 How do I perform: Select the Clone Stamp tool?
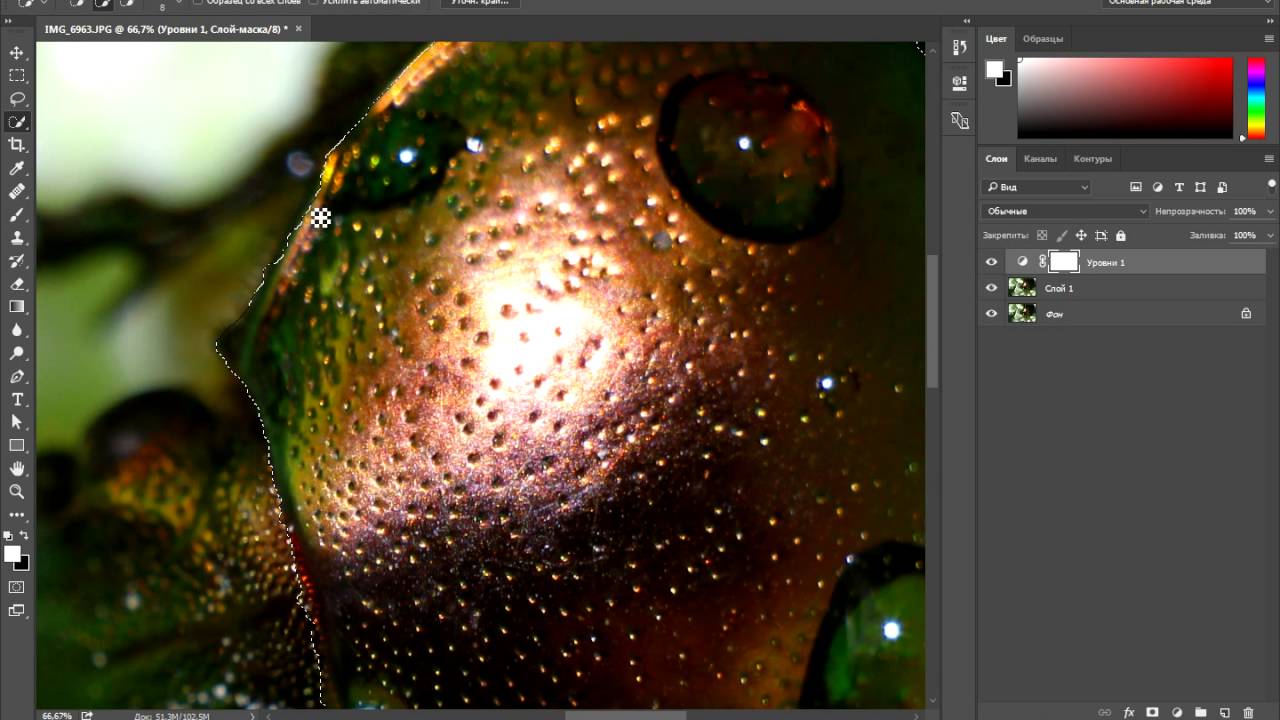17,237
